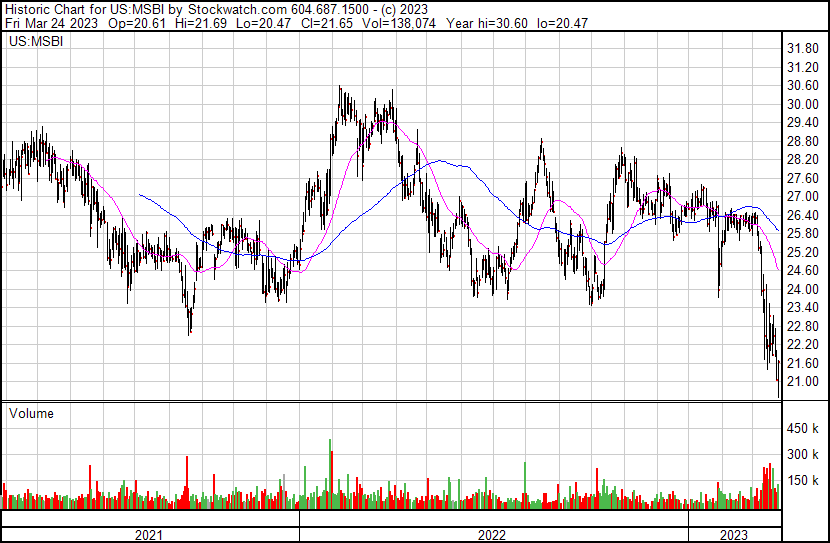Click the 30.00 price axis label
This screenshot has height=543, width=830.
(x=803, y=104)
